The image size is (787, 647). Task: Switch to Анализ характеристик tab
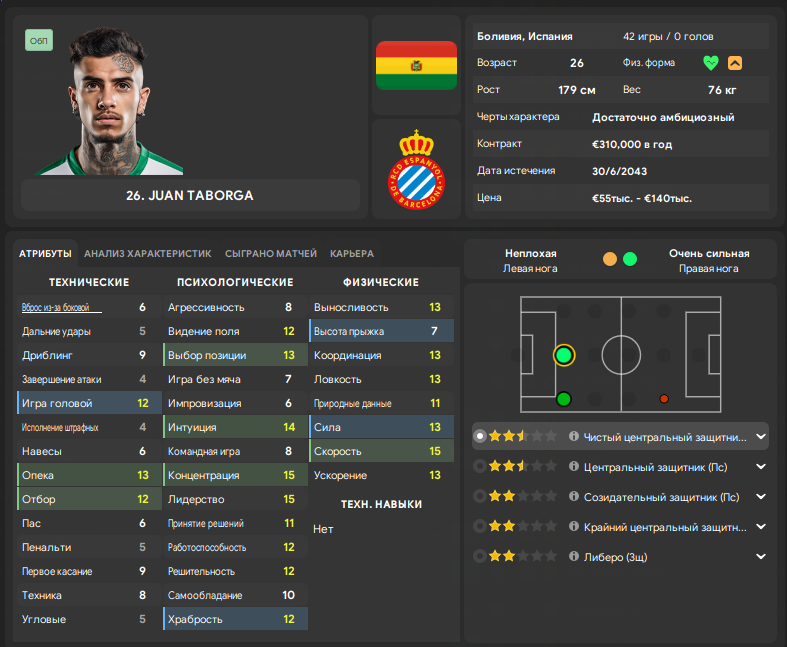pyautogui.click(x=148, y=253)
